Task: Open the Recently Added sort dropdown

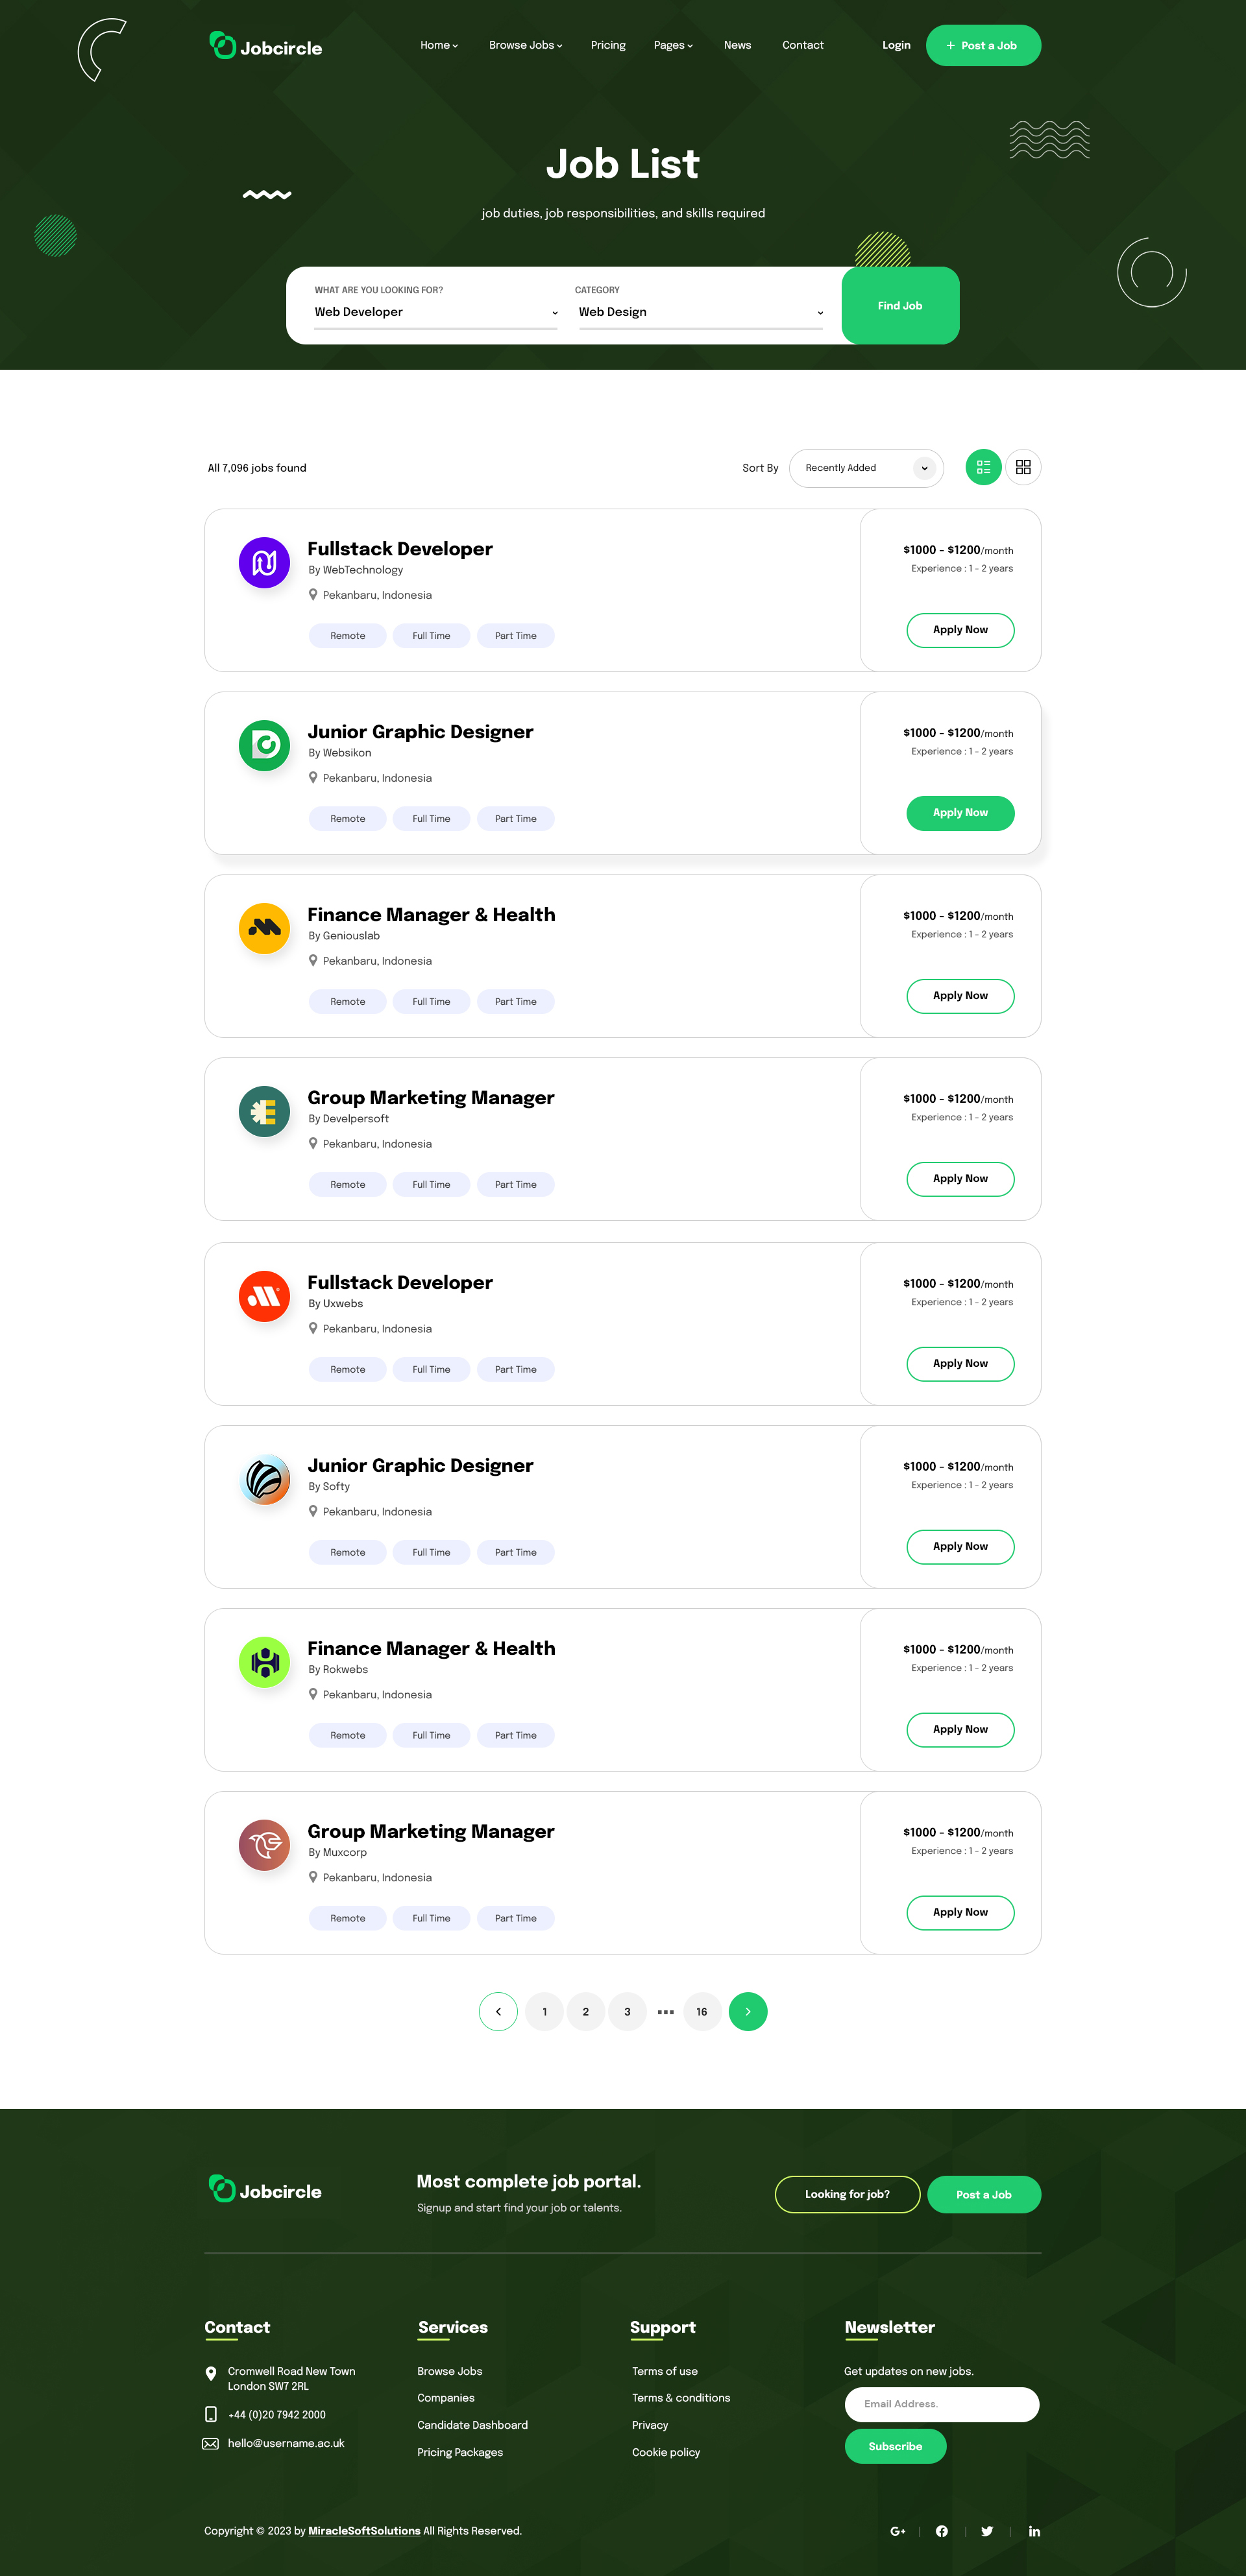Action: pos(865,467)
